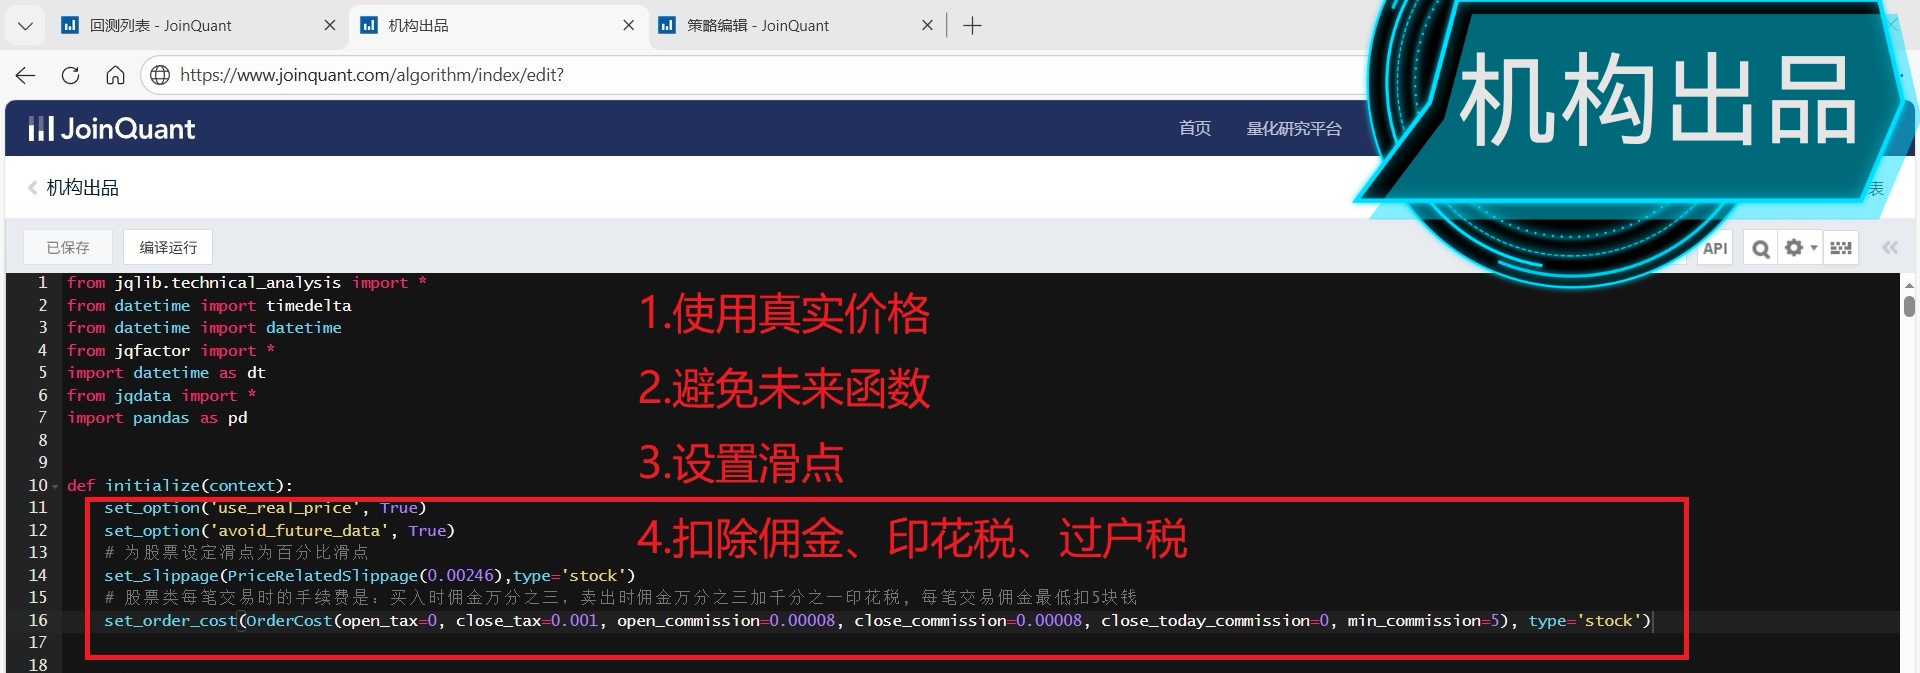Screen dimensions: 1920x673
Task: Click code line 'import pandas as pd'
Action: (x=157, y=418)
